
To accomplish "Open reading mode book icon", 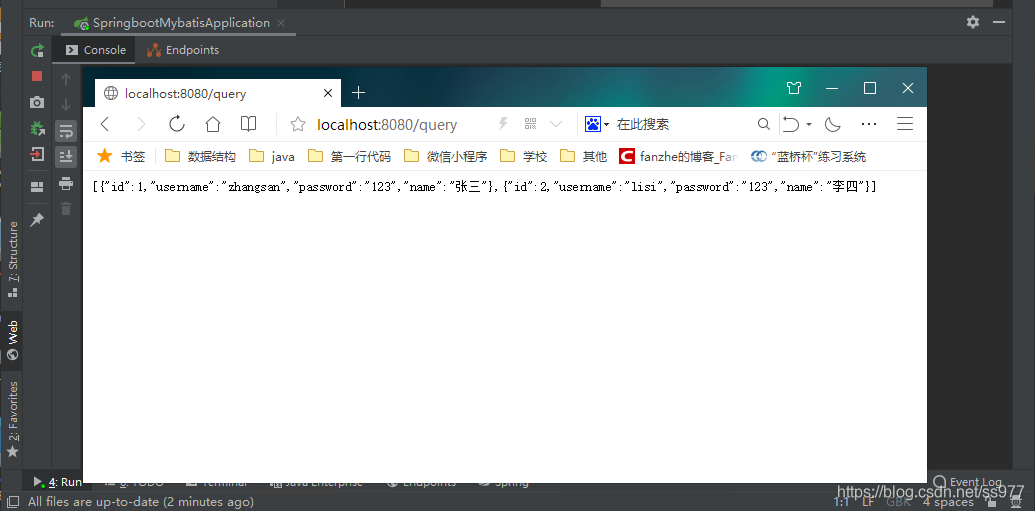I will coord(248,124).
